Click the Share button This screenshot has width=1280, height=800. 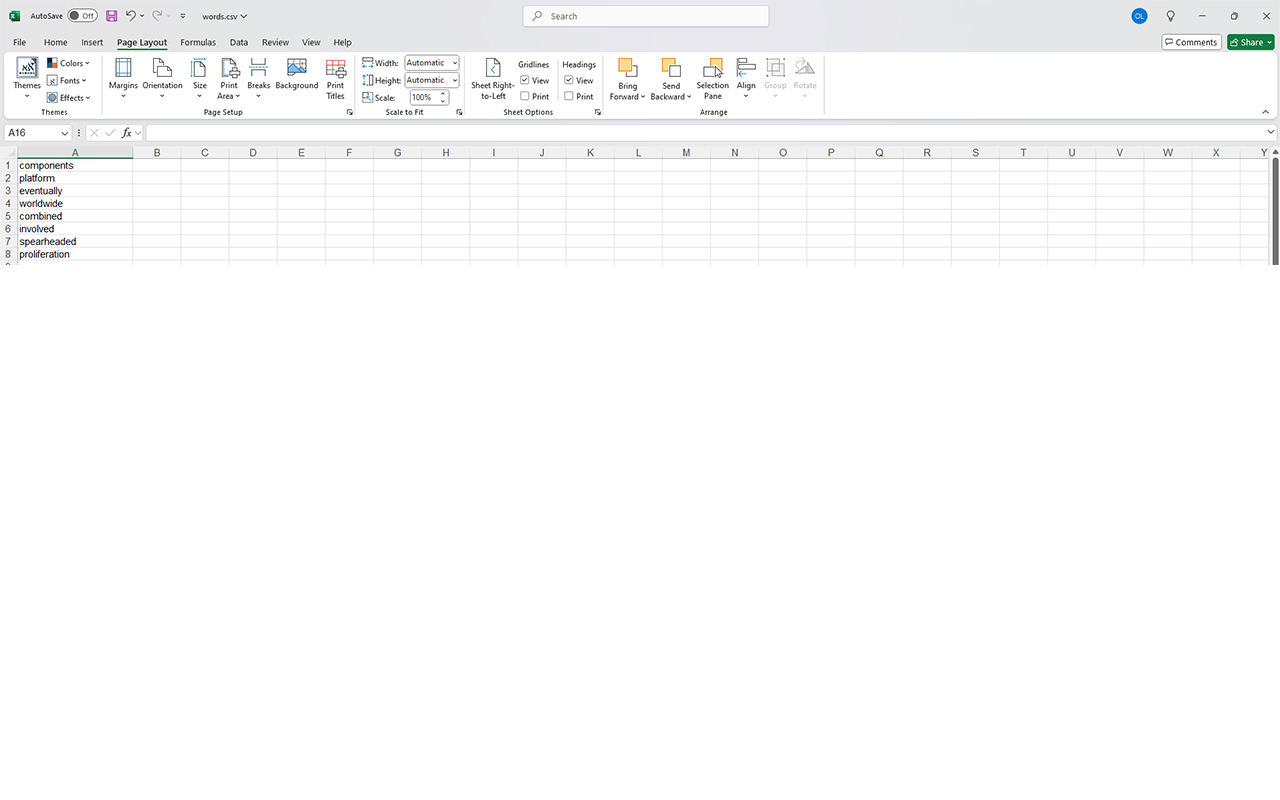pyautogui.click(x=1251, y=42)
